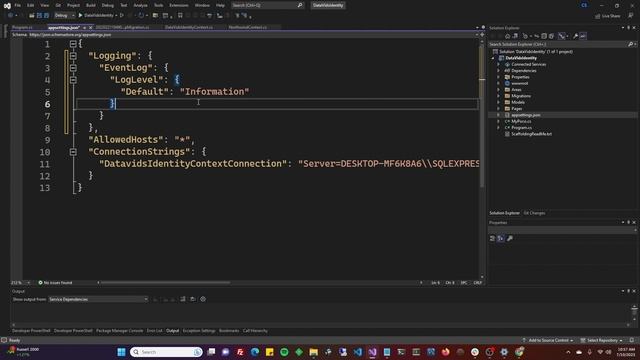Open the Exception Settings tab
Image resolution: width=640 pixels, height=360 pixels.
click(x=199, y=331)
